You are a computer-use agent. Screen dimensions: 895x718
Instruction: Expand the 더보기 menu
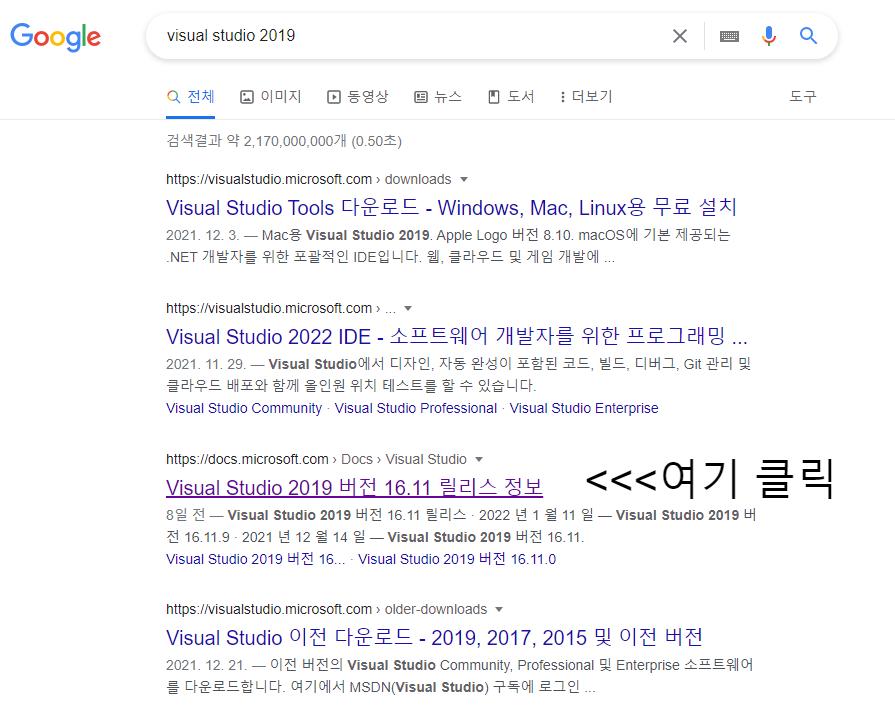pos(586,96)
